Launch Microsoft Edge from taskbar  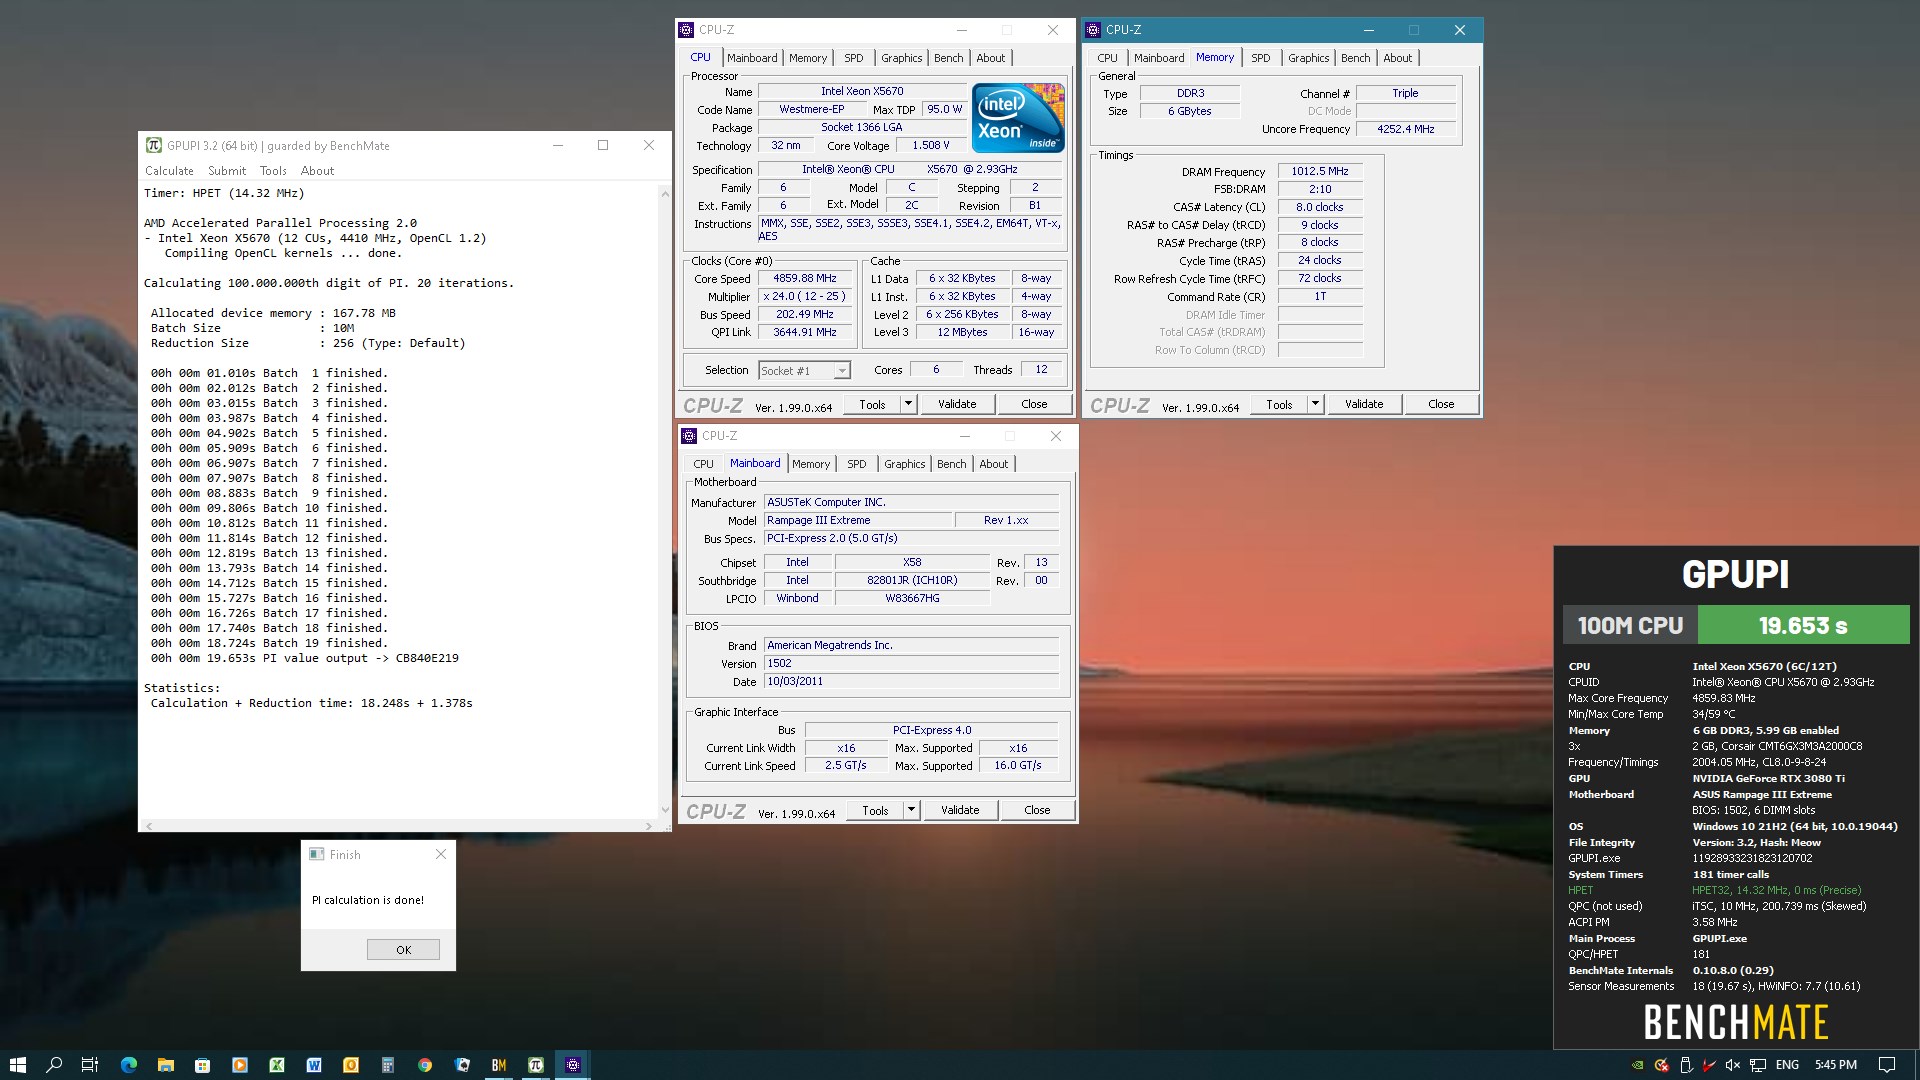(129, 1065)
